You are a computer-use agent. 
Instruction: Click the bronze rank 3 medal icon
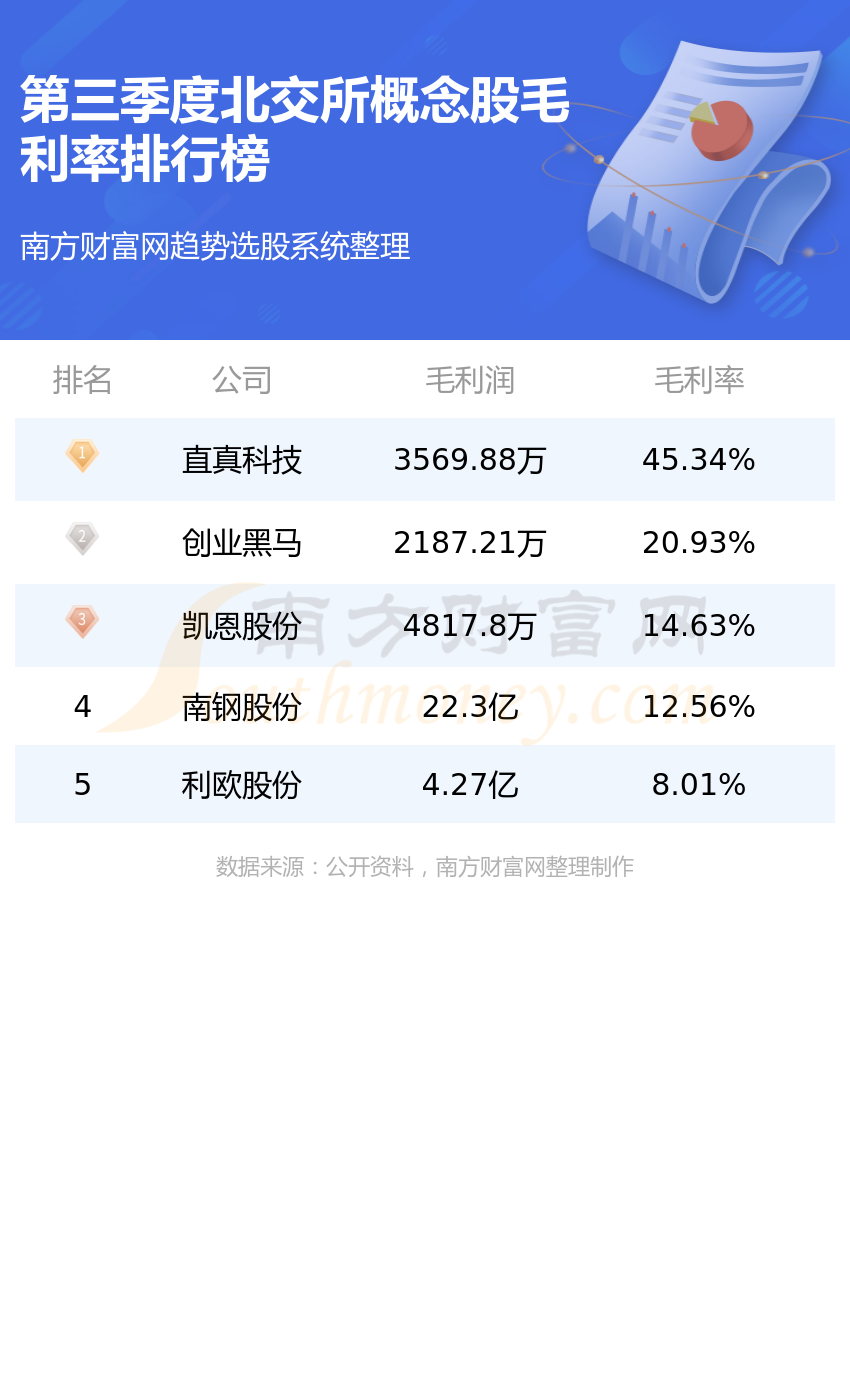click(x=82, y=621)
